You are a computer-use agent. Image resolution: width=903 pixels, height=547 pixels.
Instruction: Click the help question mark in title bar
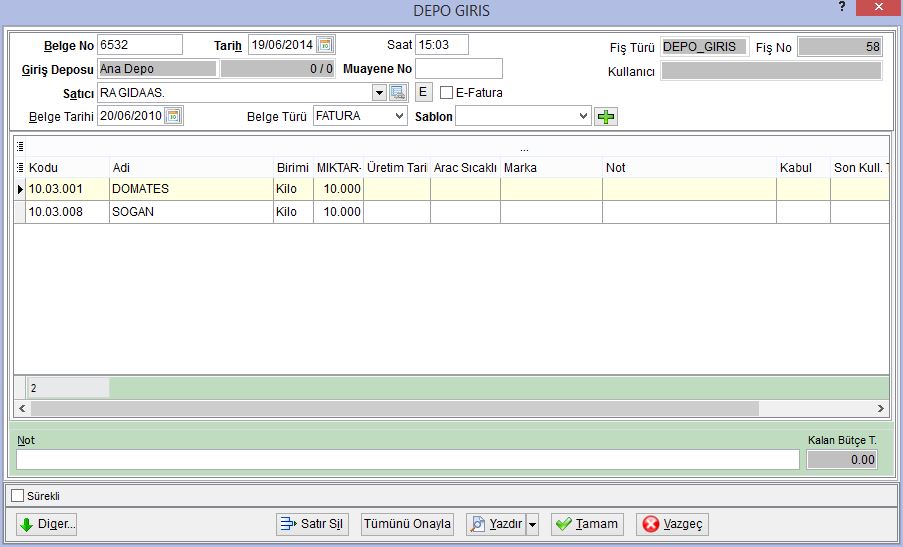point(842,7)
